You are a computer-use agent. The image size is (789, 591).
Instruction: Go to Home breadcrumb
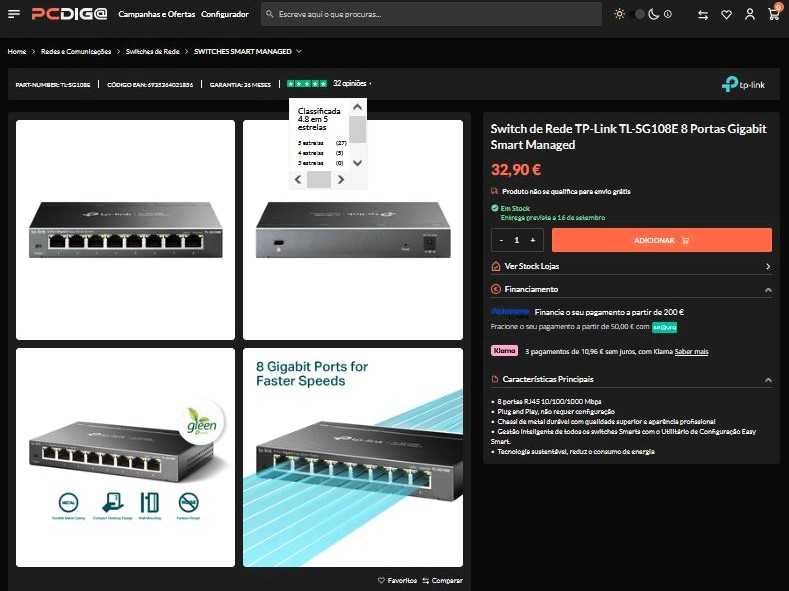point(17,51)
